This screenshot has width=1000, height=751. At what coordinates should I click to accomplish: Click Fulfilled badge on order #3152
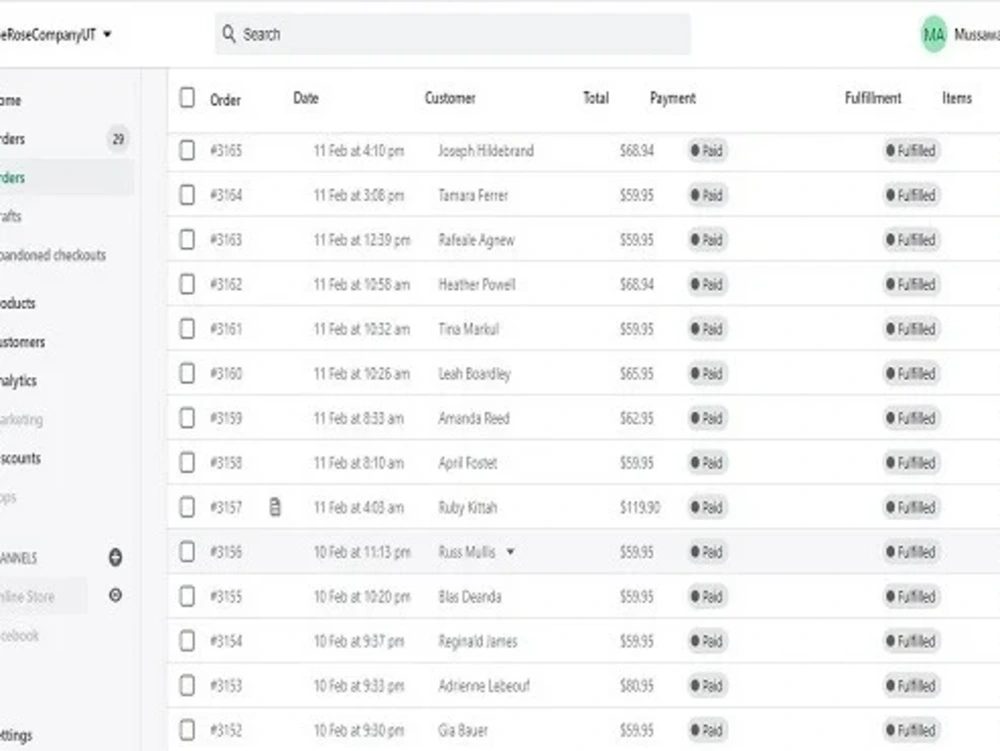tap(911, 731)
